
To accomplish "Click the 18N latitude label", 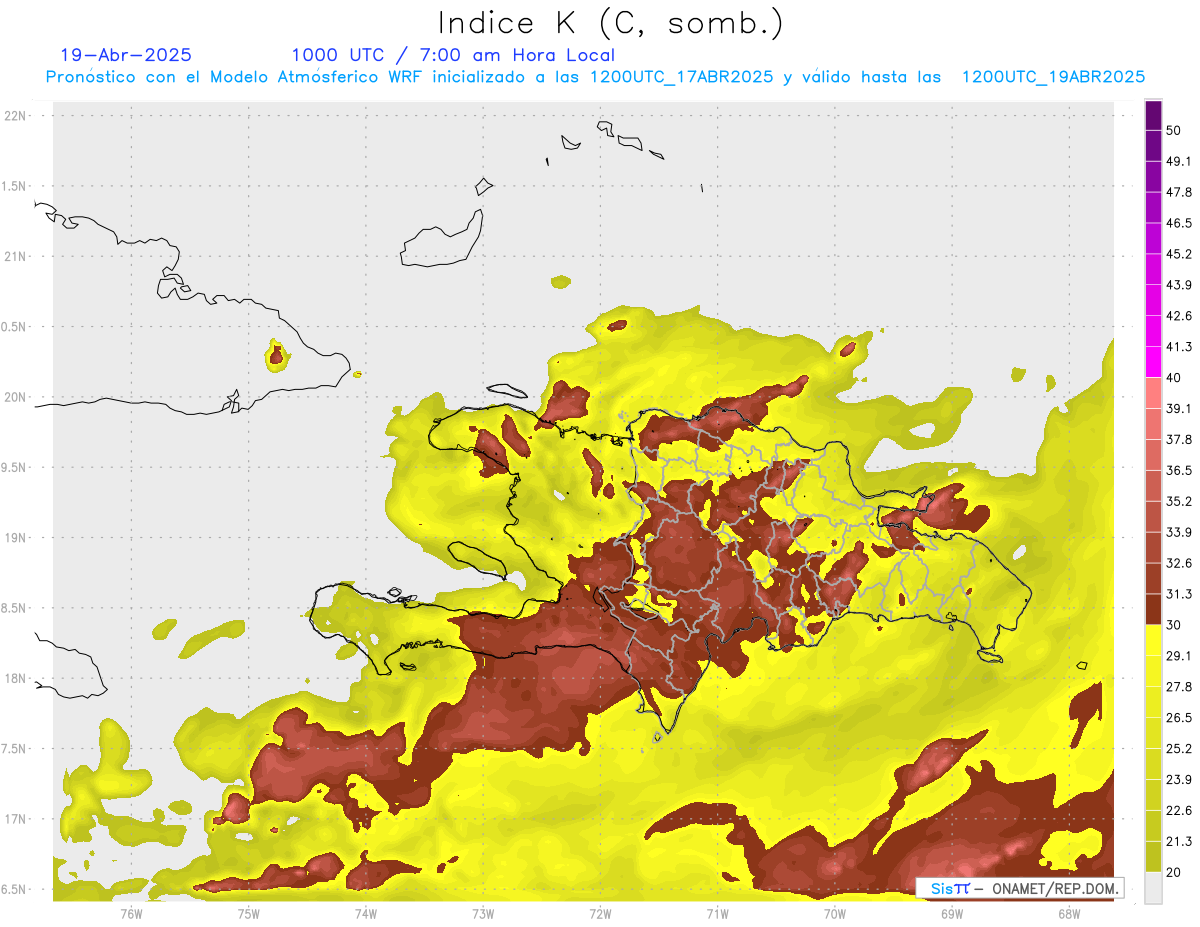I will 16,678.
